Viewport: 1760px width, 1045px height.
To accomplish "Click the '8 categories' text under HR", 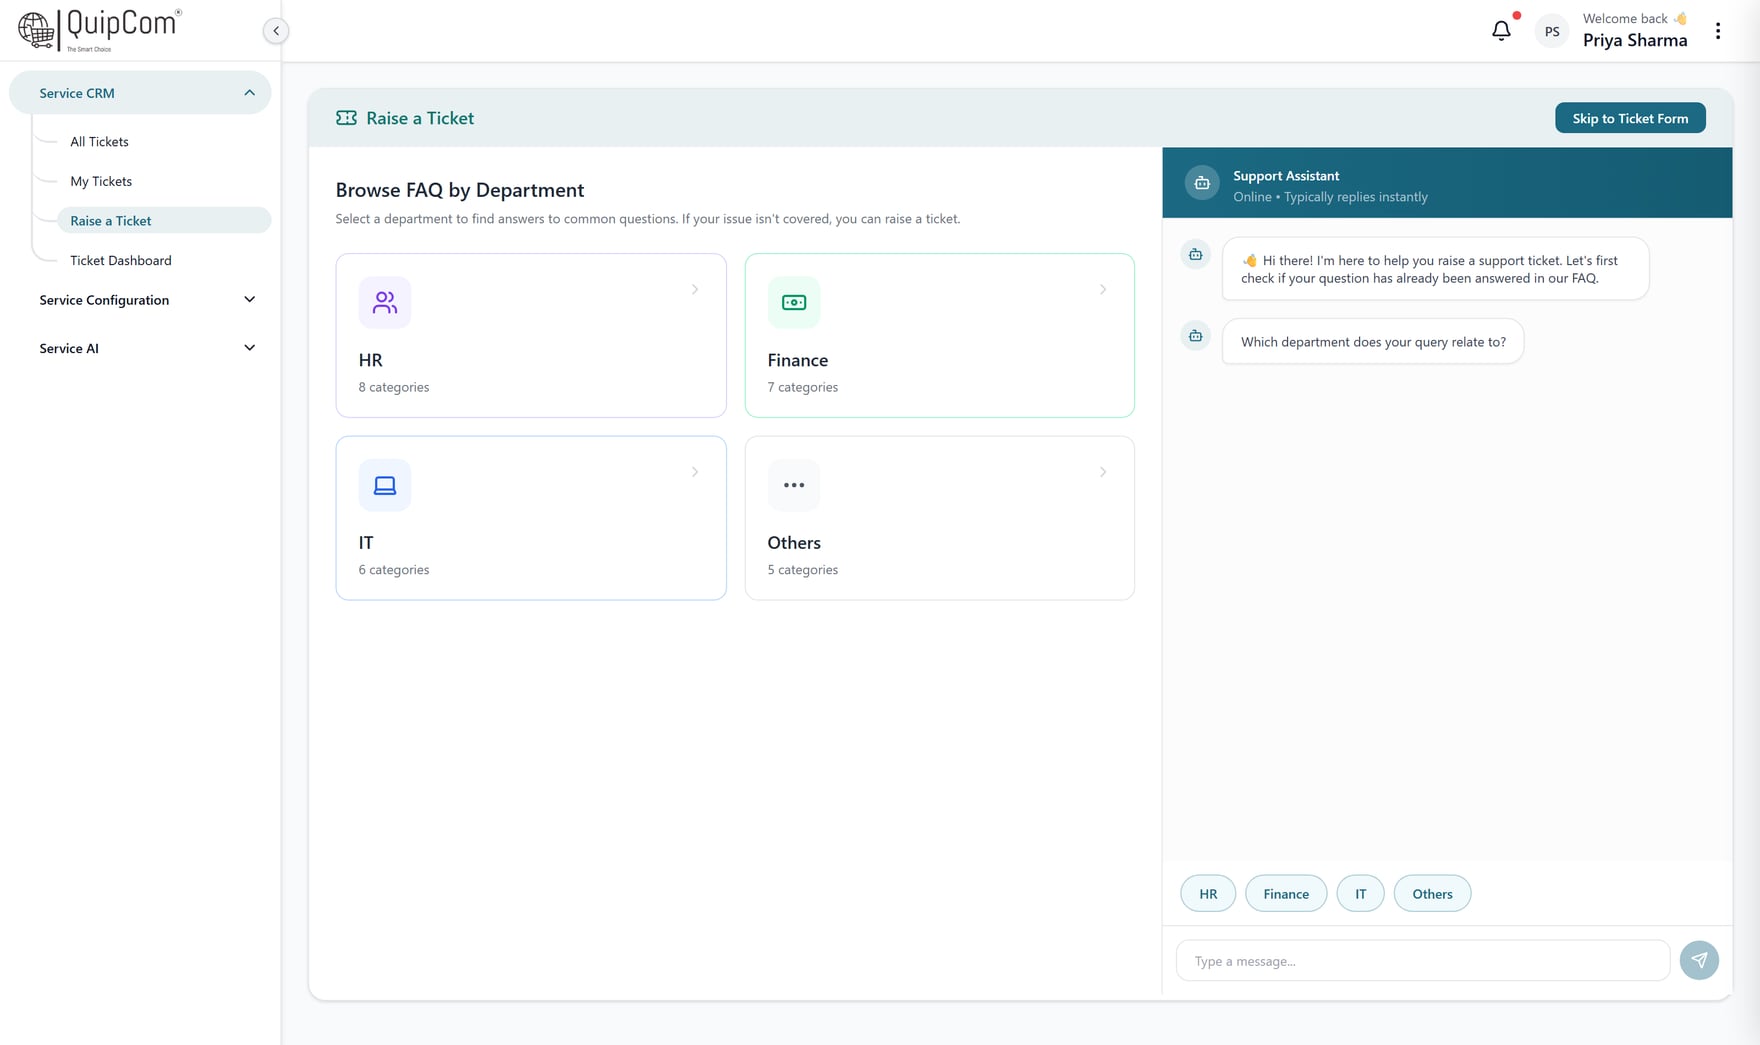I will click(394, 387).
